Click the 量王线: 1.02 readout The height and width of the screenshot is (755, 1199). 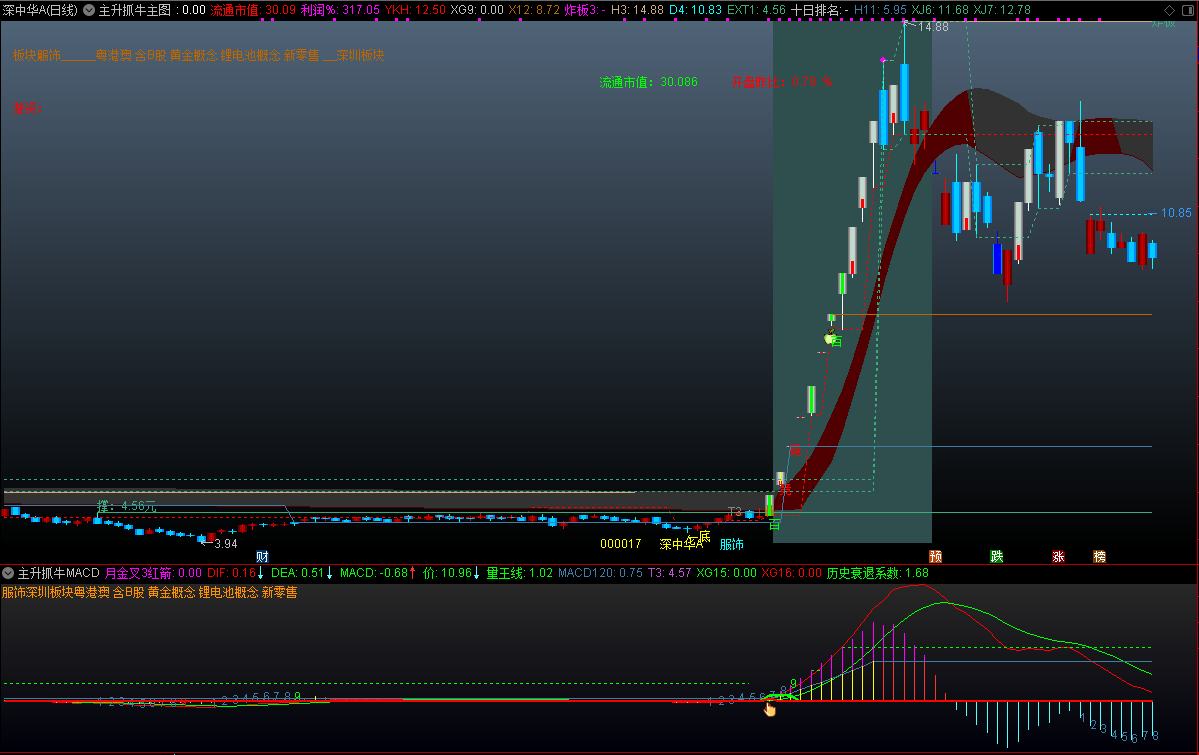[x=519, y=573]
